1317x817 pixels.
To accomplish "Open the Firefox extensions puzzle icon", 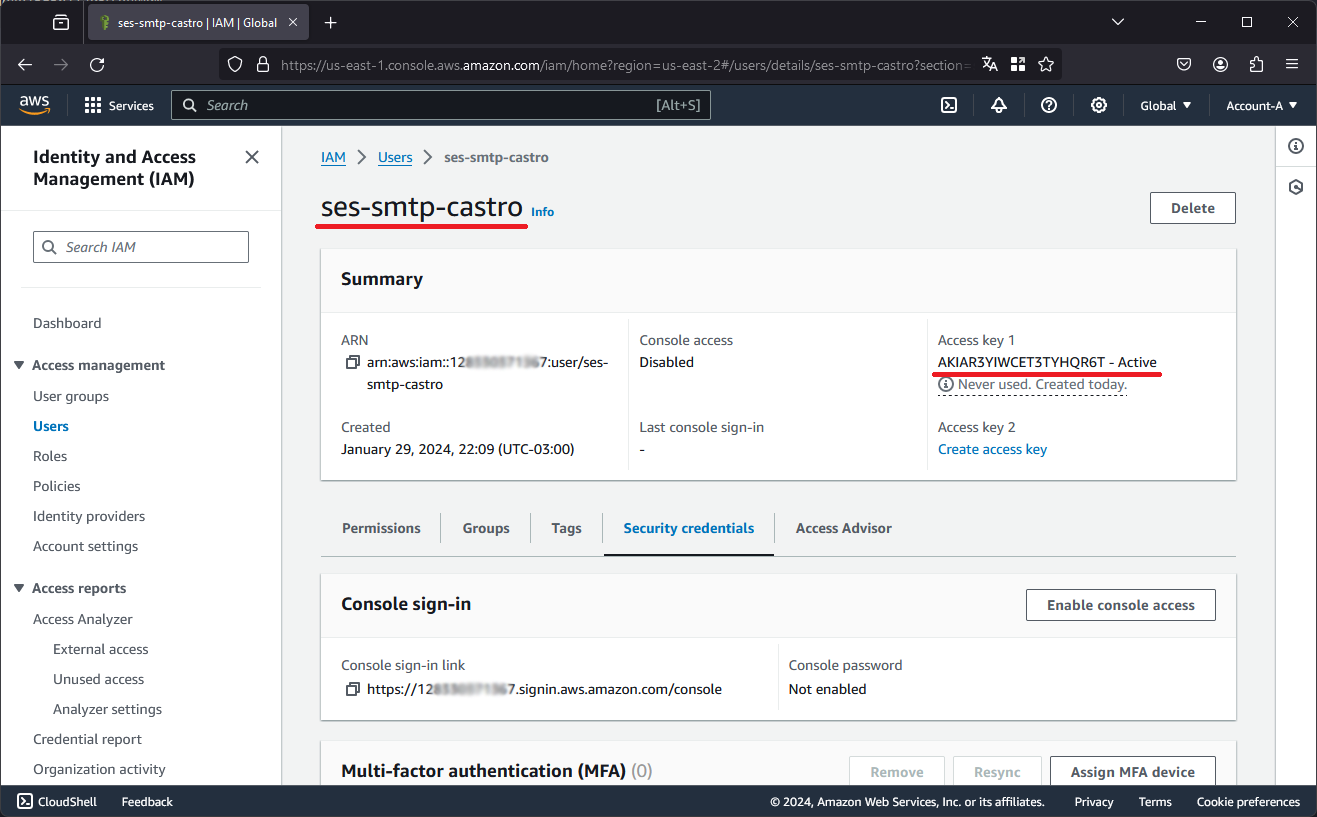I will (1256, 64).
